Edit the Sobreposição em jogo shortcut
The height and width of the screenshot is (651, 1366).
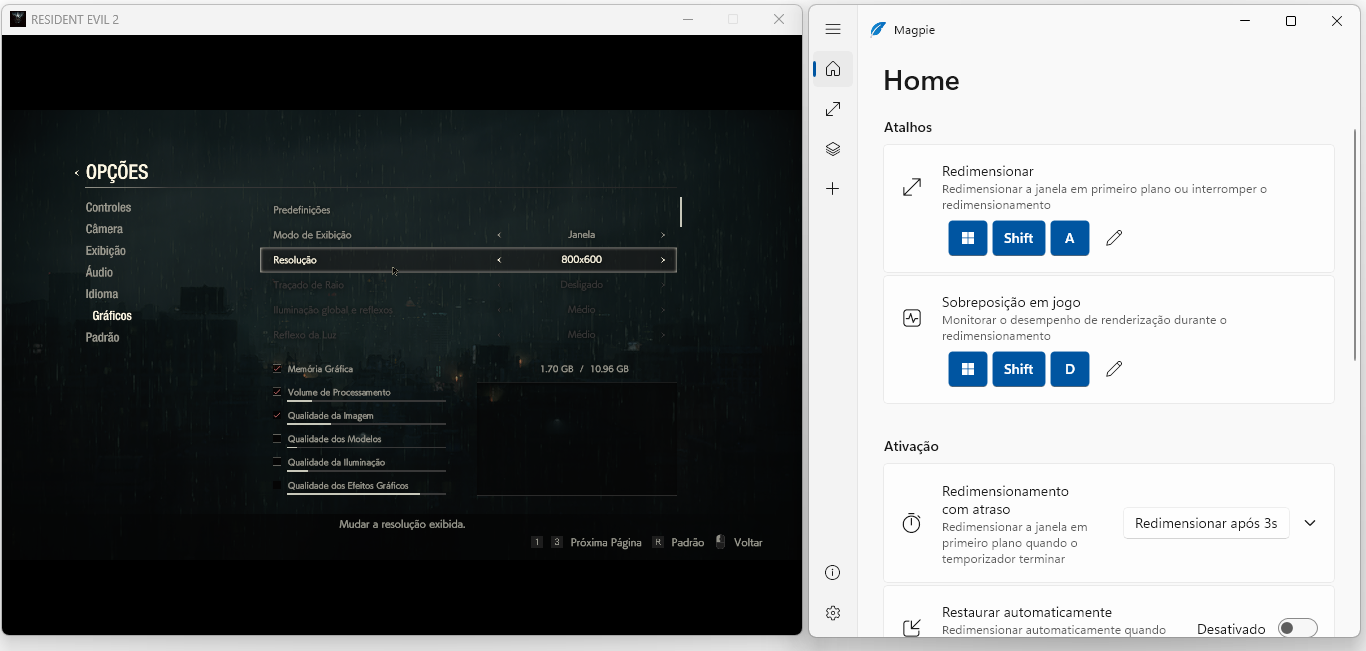tap(1114, 369)
